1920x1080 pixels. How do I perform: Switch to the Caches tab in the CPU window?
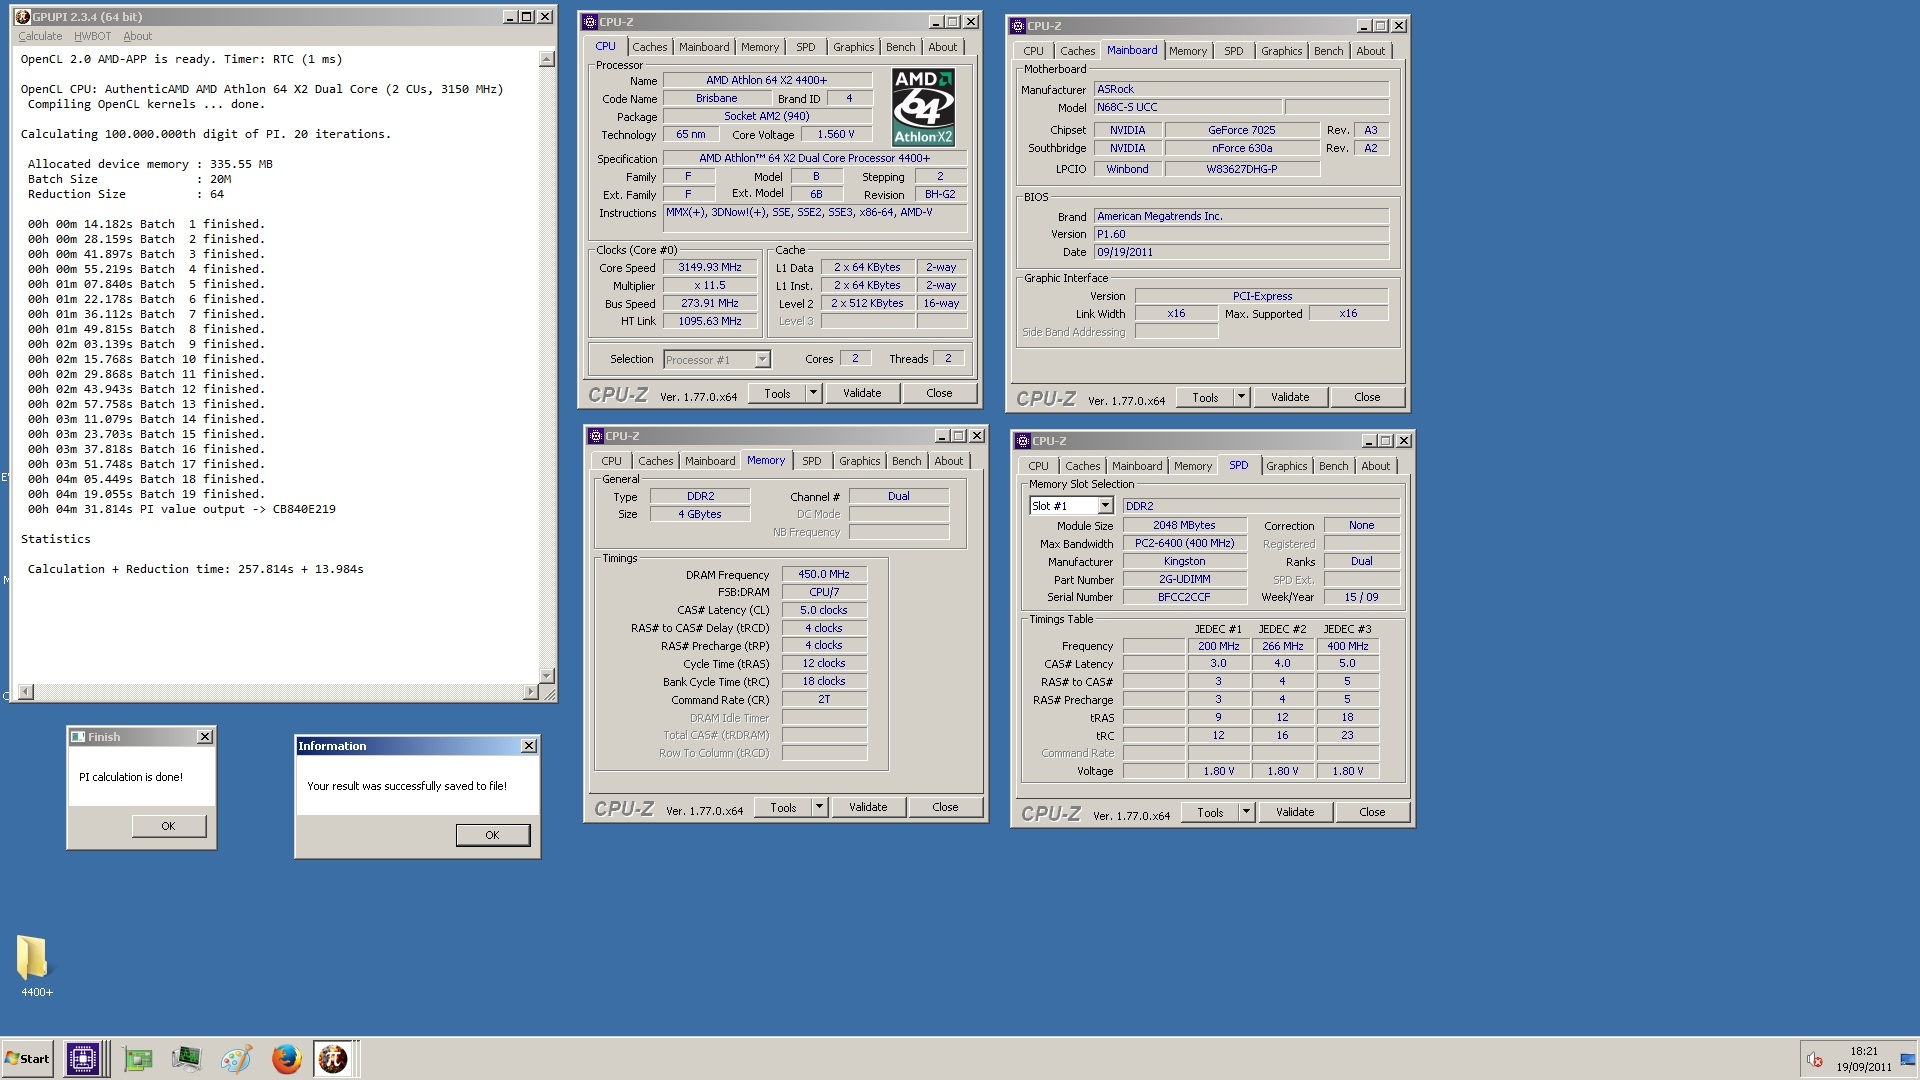pyautogui.click(x=649, y=47)
